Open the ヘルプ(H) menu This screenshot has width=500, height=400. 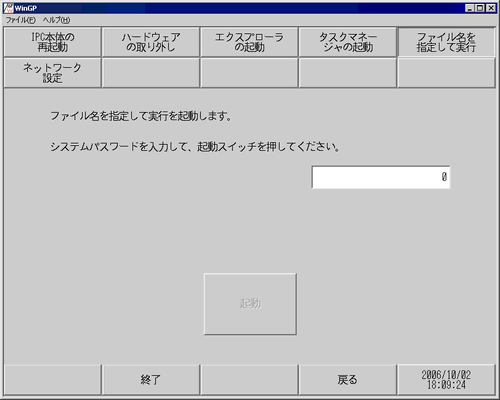(x=56, y=20)
